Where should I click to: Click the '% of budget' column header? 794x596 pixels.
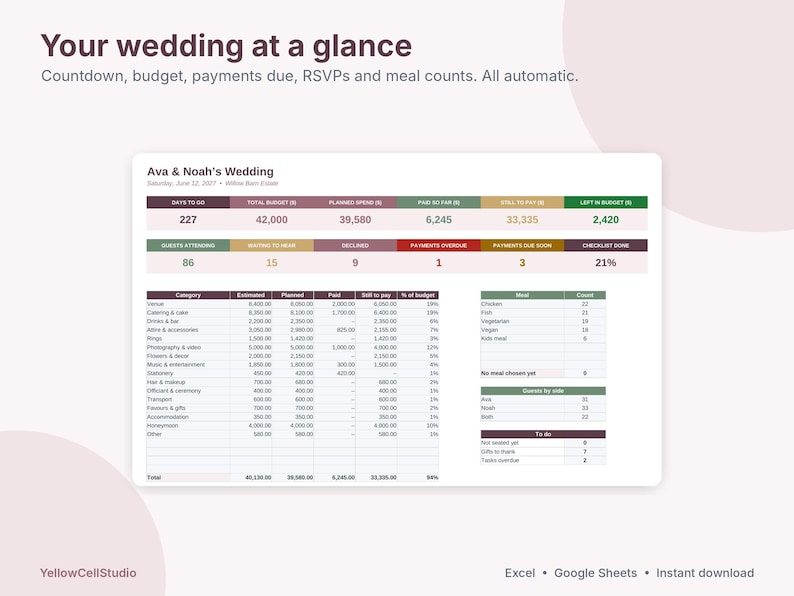pyautogui.click(x=418, y=295)
